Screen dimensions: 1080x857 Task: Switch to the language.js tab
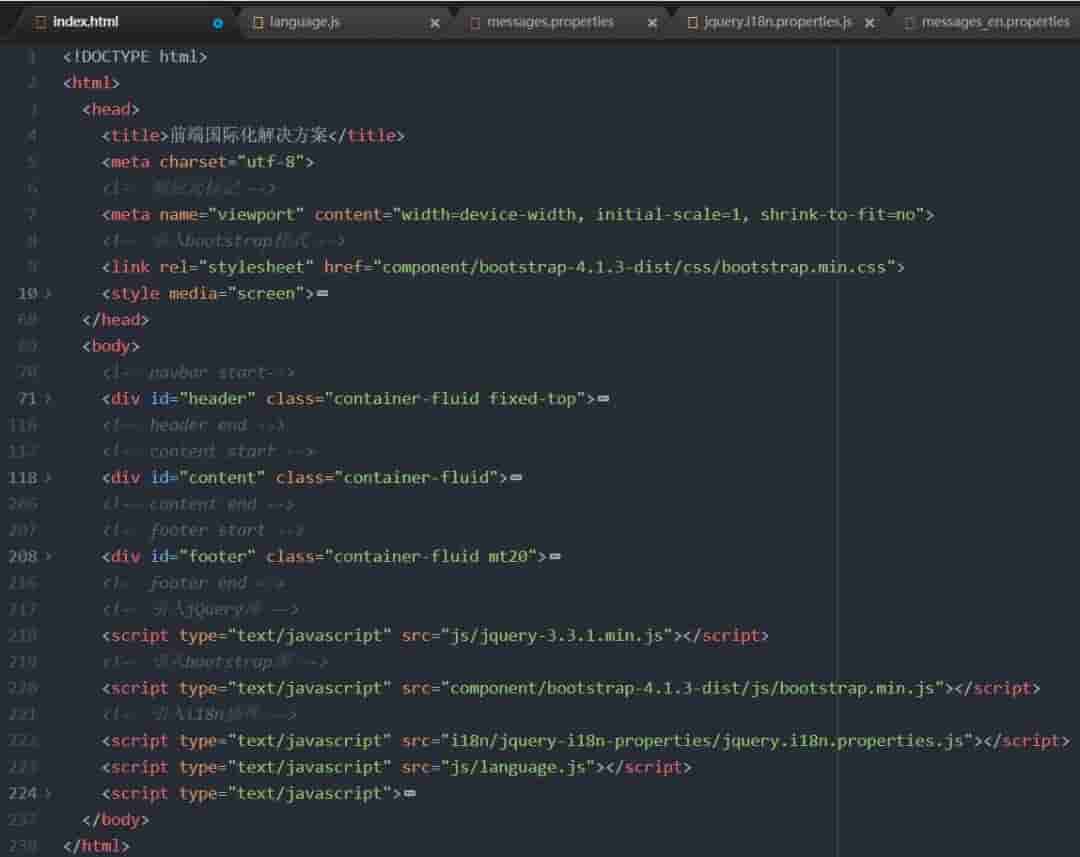[x=304, y=22]
